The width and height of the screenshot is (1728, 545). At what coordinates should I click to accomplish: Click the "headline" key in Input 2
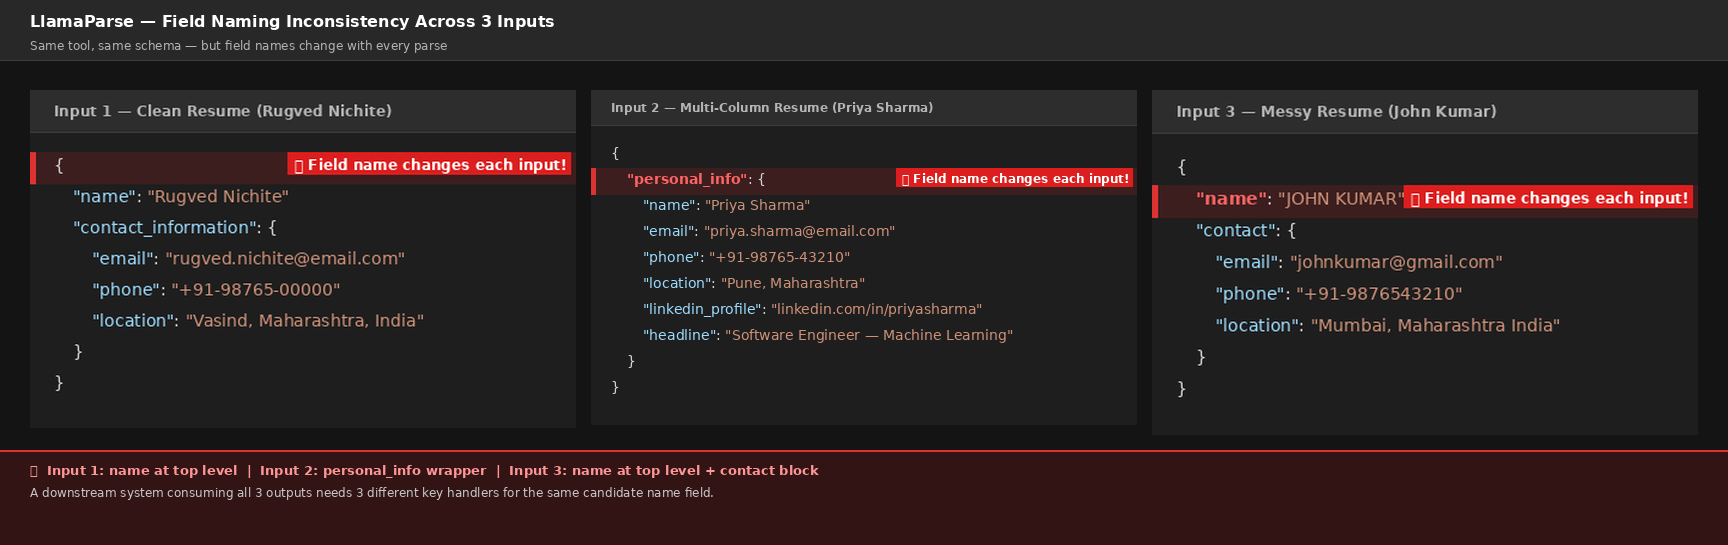680,335
